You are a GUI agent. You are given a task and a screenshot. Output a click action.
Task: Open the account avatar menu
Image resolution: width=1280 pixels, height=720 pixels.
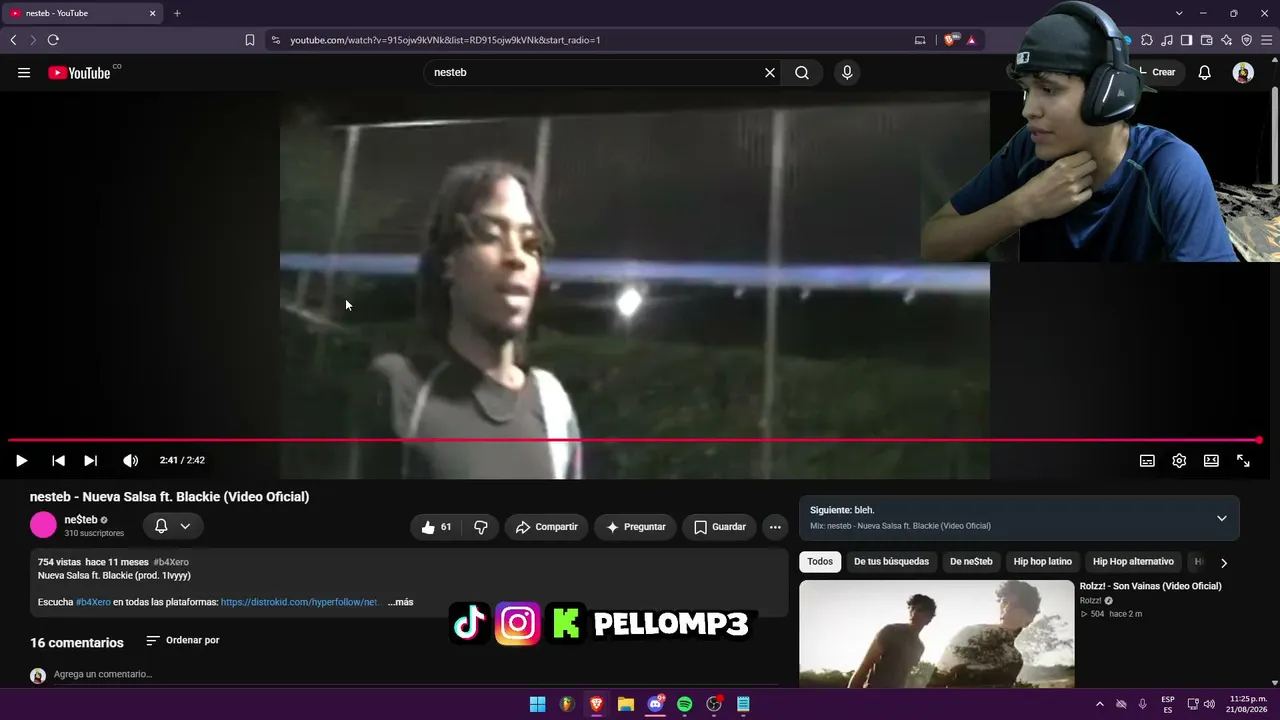[1243, 72]
